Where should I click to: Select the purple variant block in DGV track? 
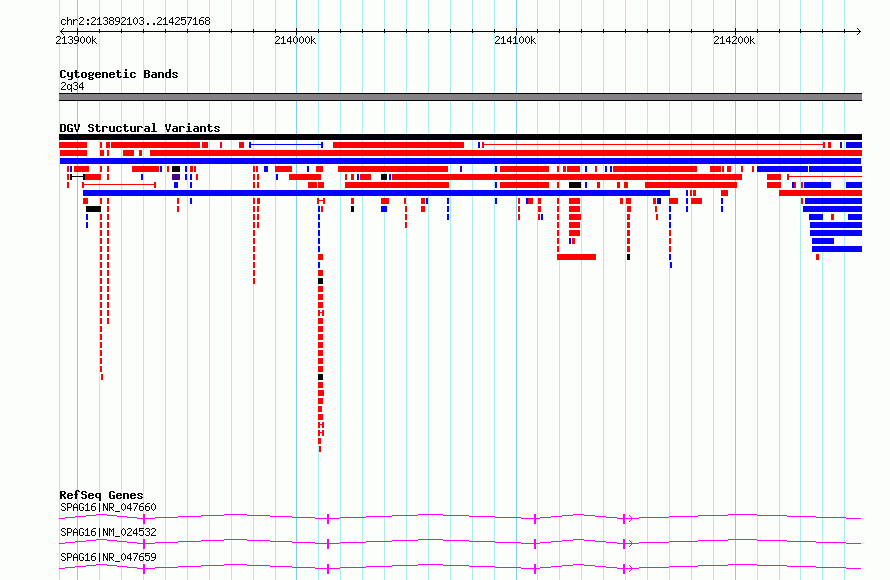click(176, 177)
